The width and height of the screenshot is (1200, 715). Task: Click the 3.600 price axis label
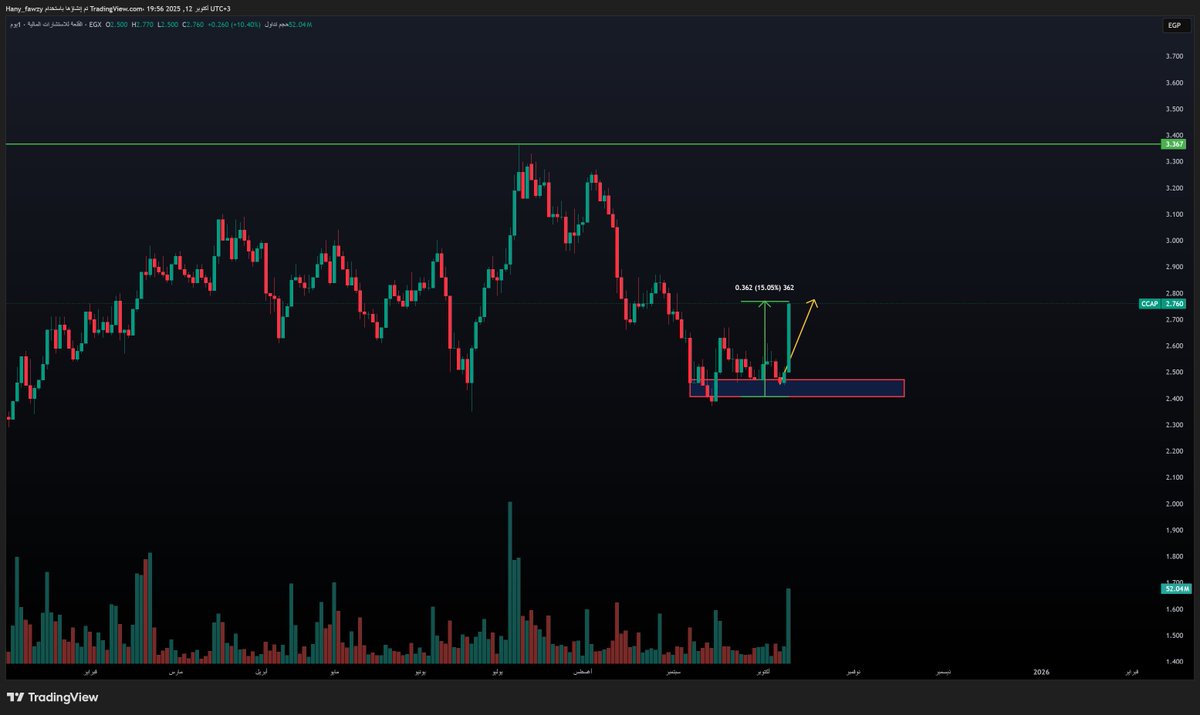tap(1174, 82)
